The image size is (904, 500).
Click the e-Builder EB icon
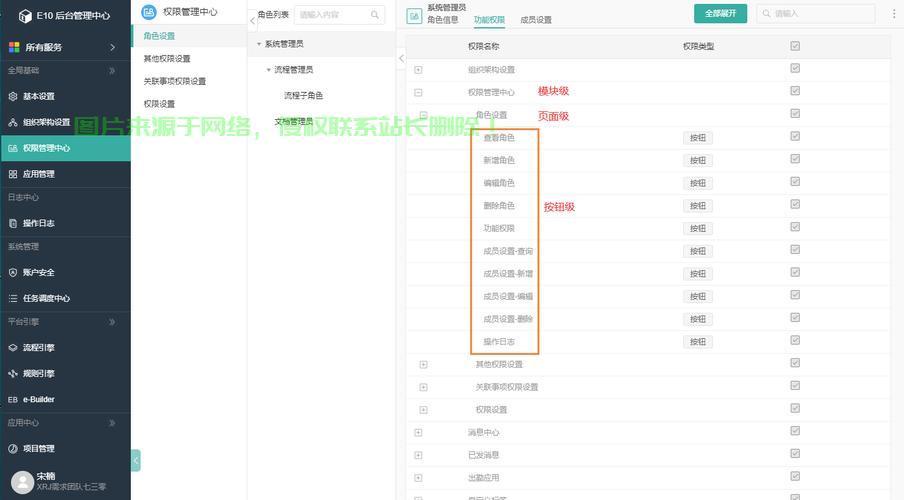13,400
